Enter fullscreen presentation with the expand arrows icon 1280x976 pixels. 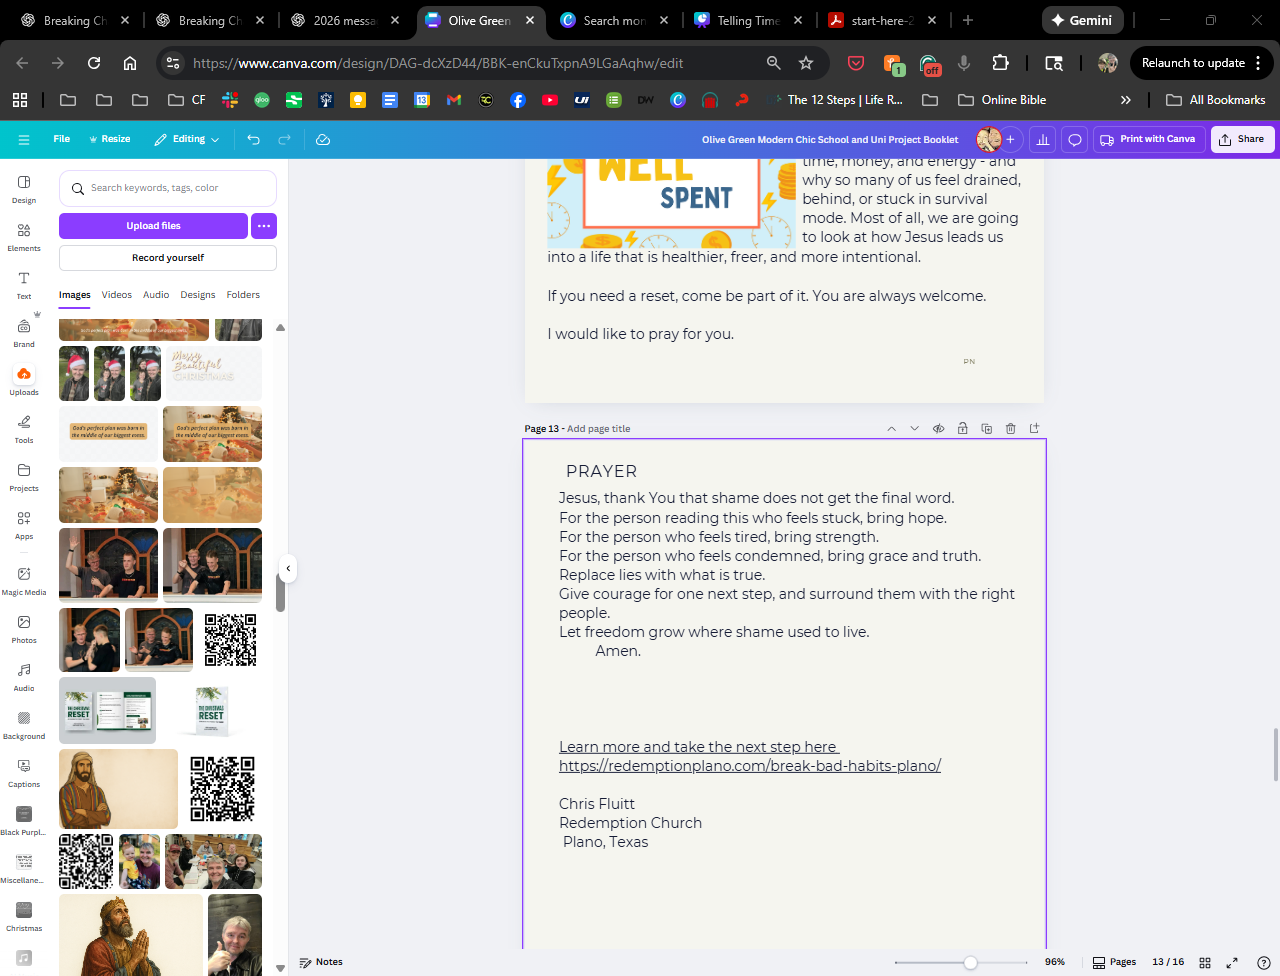(x=1232, y=962)
